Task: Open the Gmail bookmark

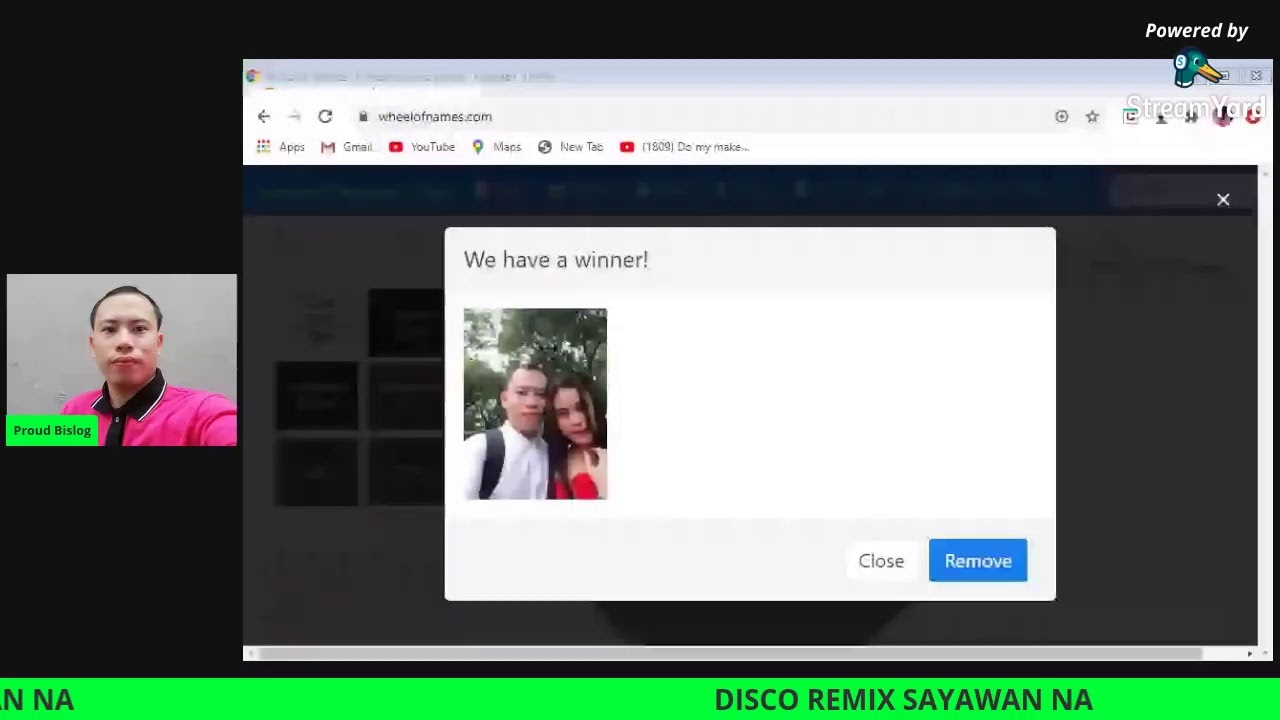Action: tap(346, 147)
